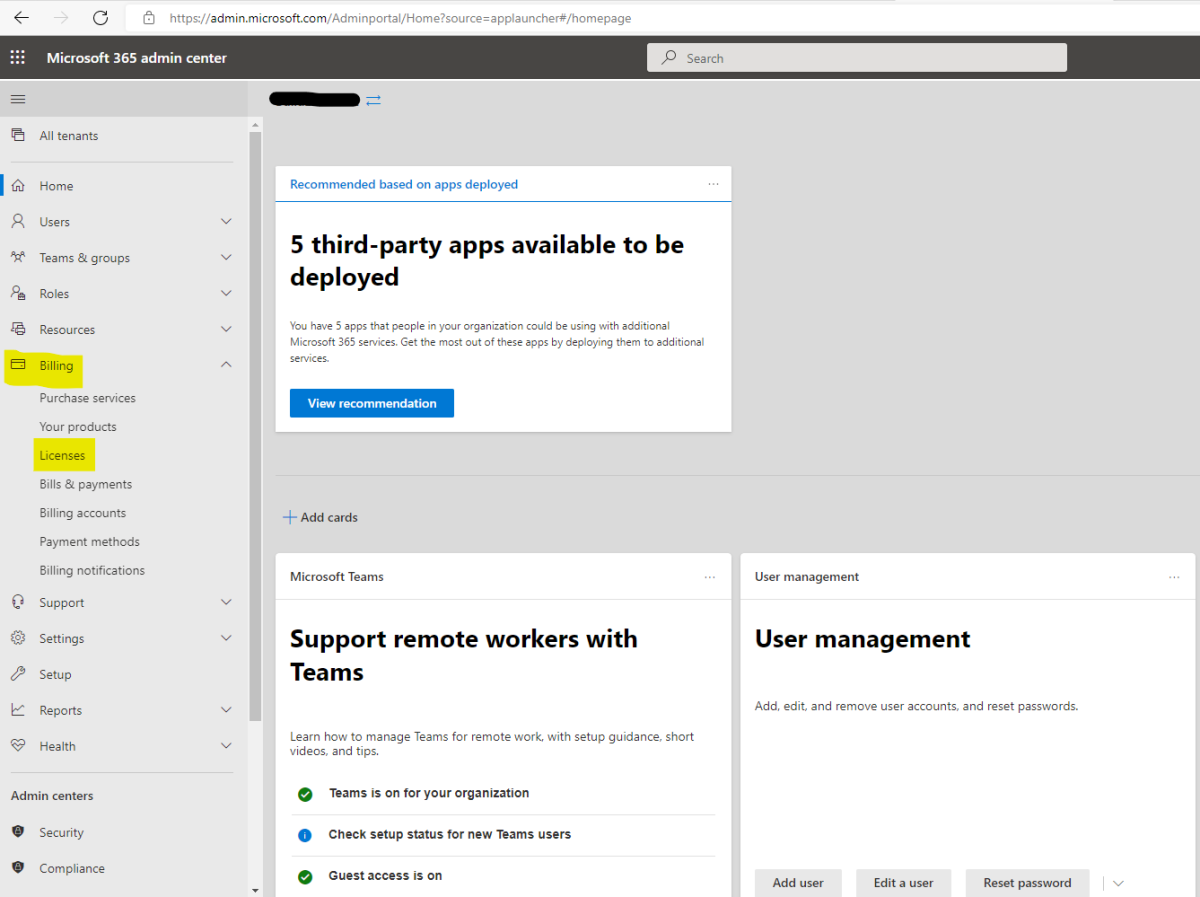Click the Roles icon in navigation
The height and width of the screenshot is (897, 1200).
point(18,292)
